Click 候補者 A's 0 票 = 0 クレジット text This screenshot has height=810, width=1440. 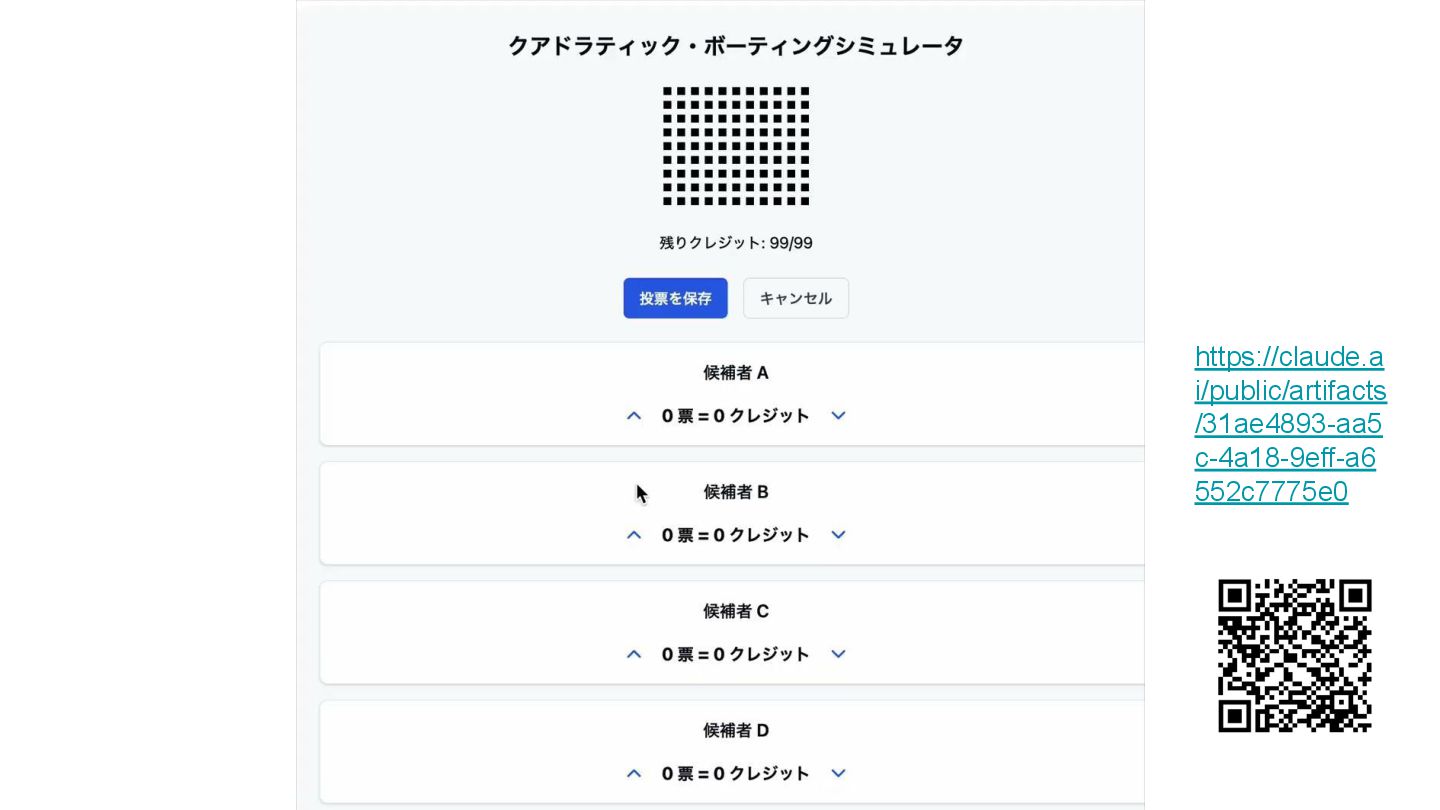[x=736, y=416]
